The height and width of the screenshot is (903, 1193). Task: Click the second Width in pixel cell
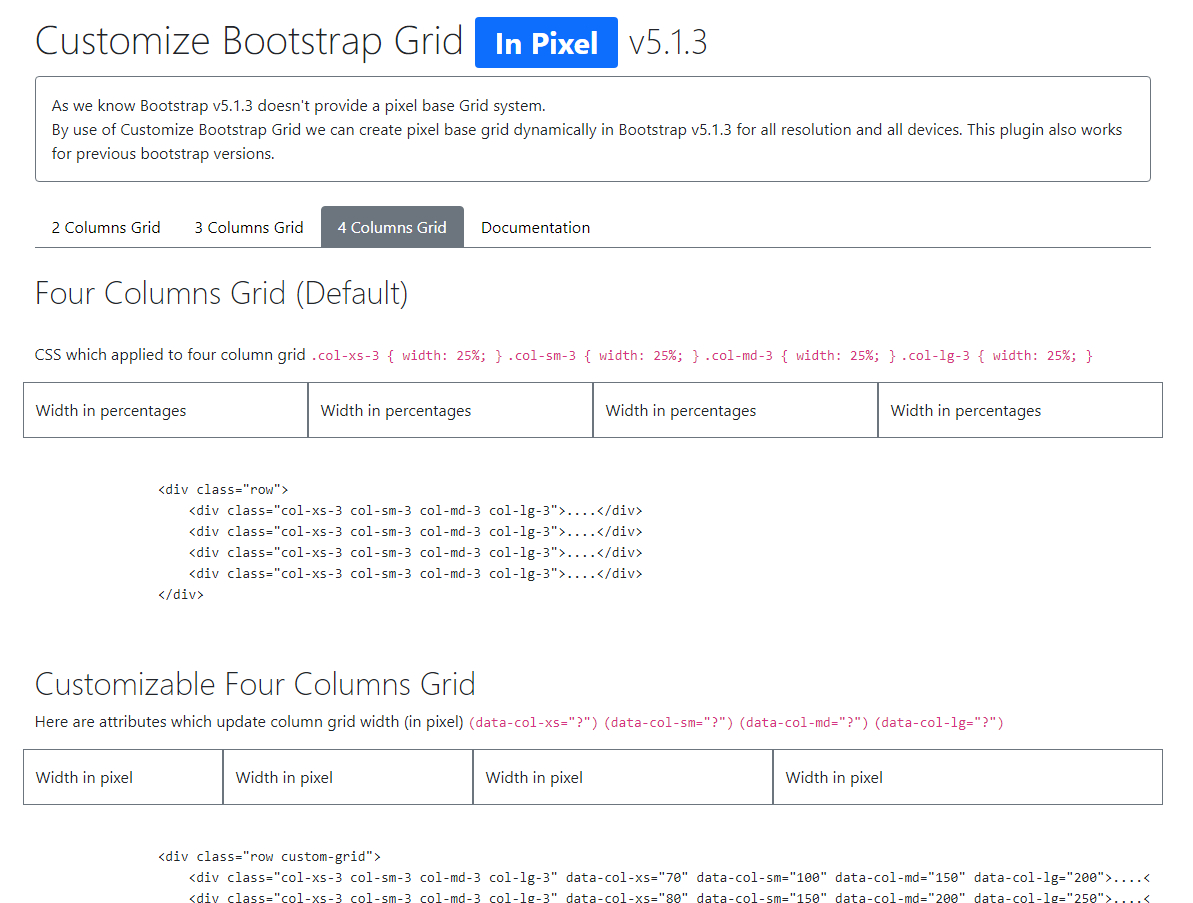tap(348, 777)
